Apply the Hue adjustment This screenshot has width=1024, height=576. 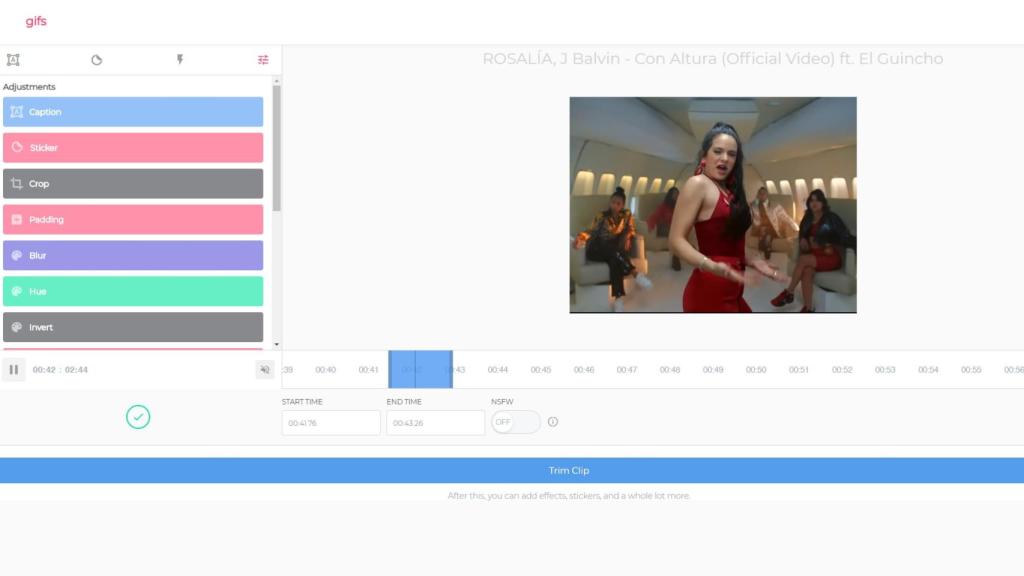tap(133, 292)
